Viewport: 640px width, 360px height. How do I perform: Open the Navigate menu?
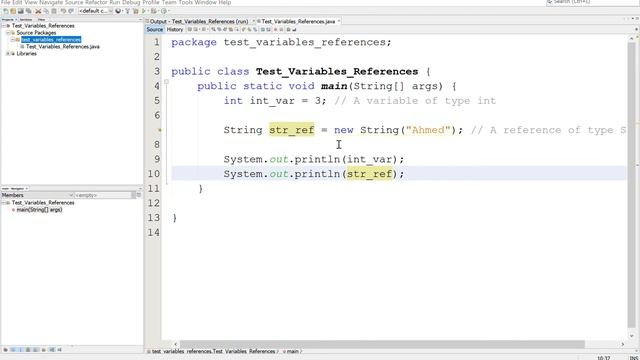pyautogui.click(x=51, y=2)
